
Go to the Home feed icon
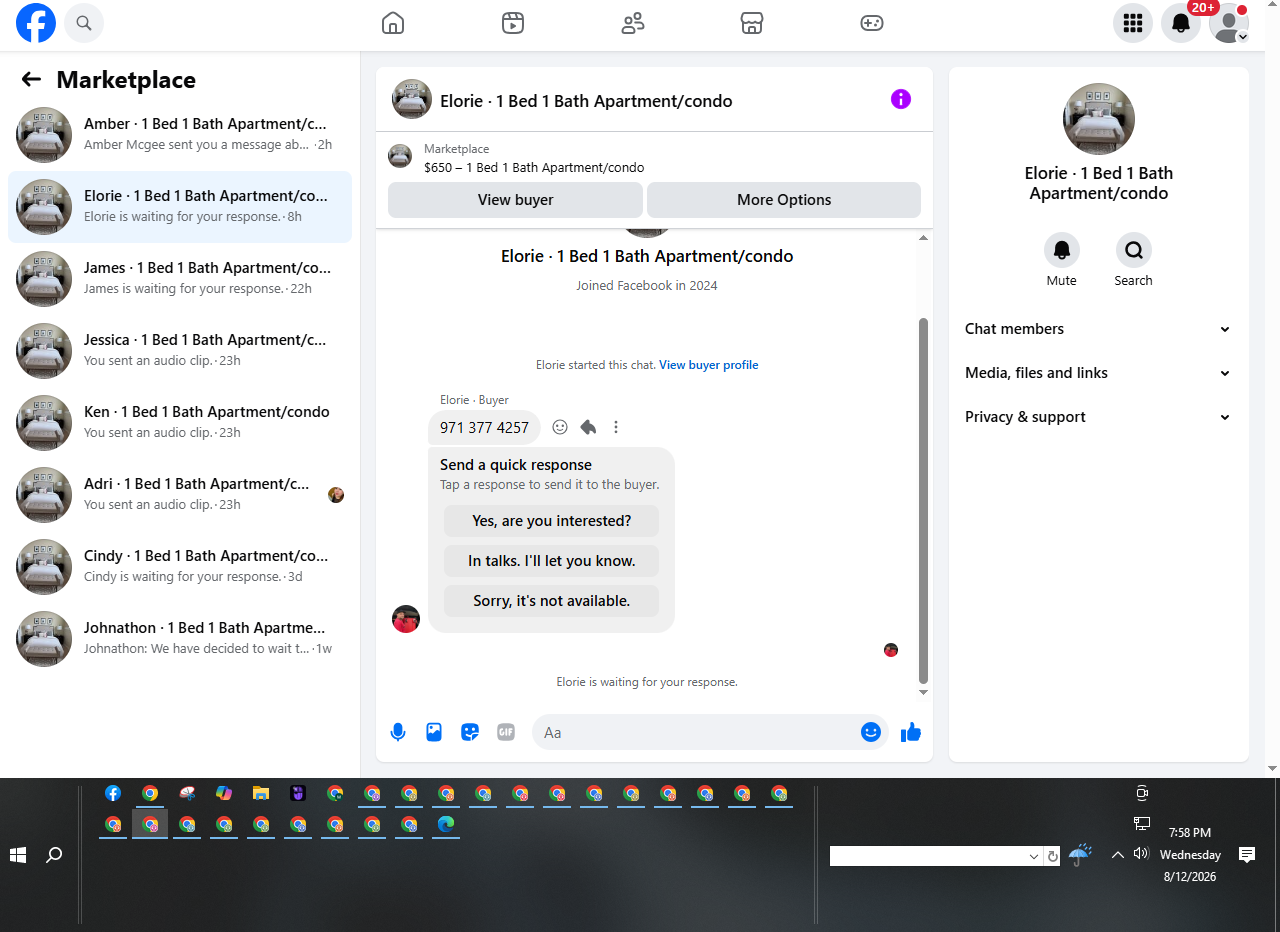(x=393, y=23)
